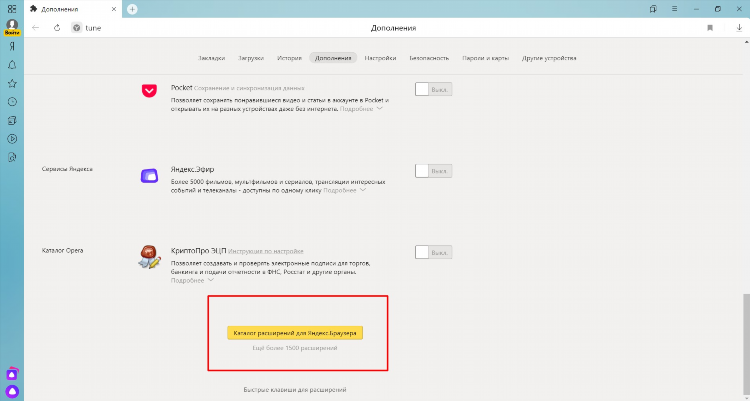The image size is (750, 401).
Task: Click the Ещё более 1500 расширений text
Action: tap(295, 348)
